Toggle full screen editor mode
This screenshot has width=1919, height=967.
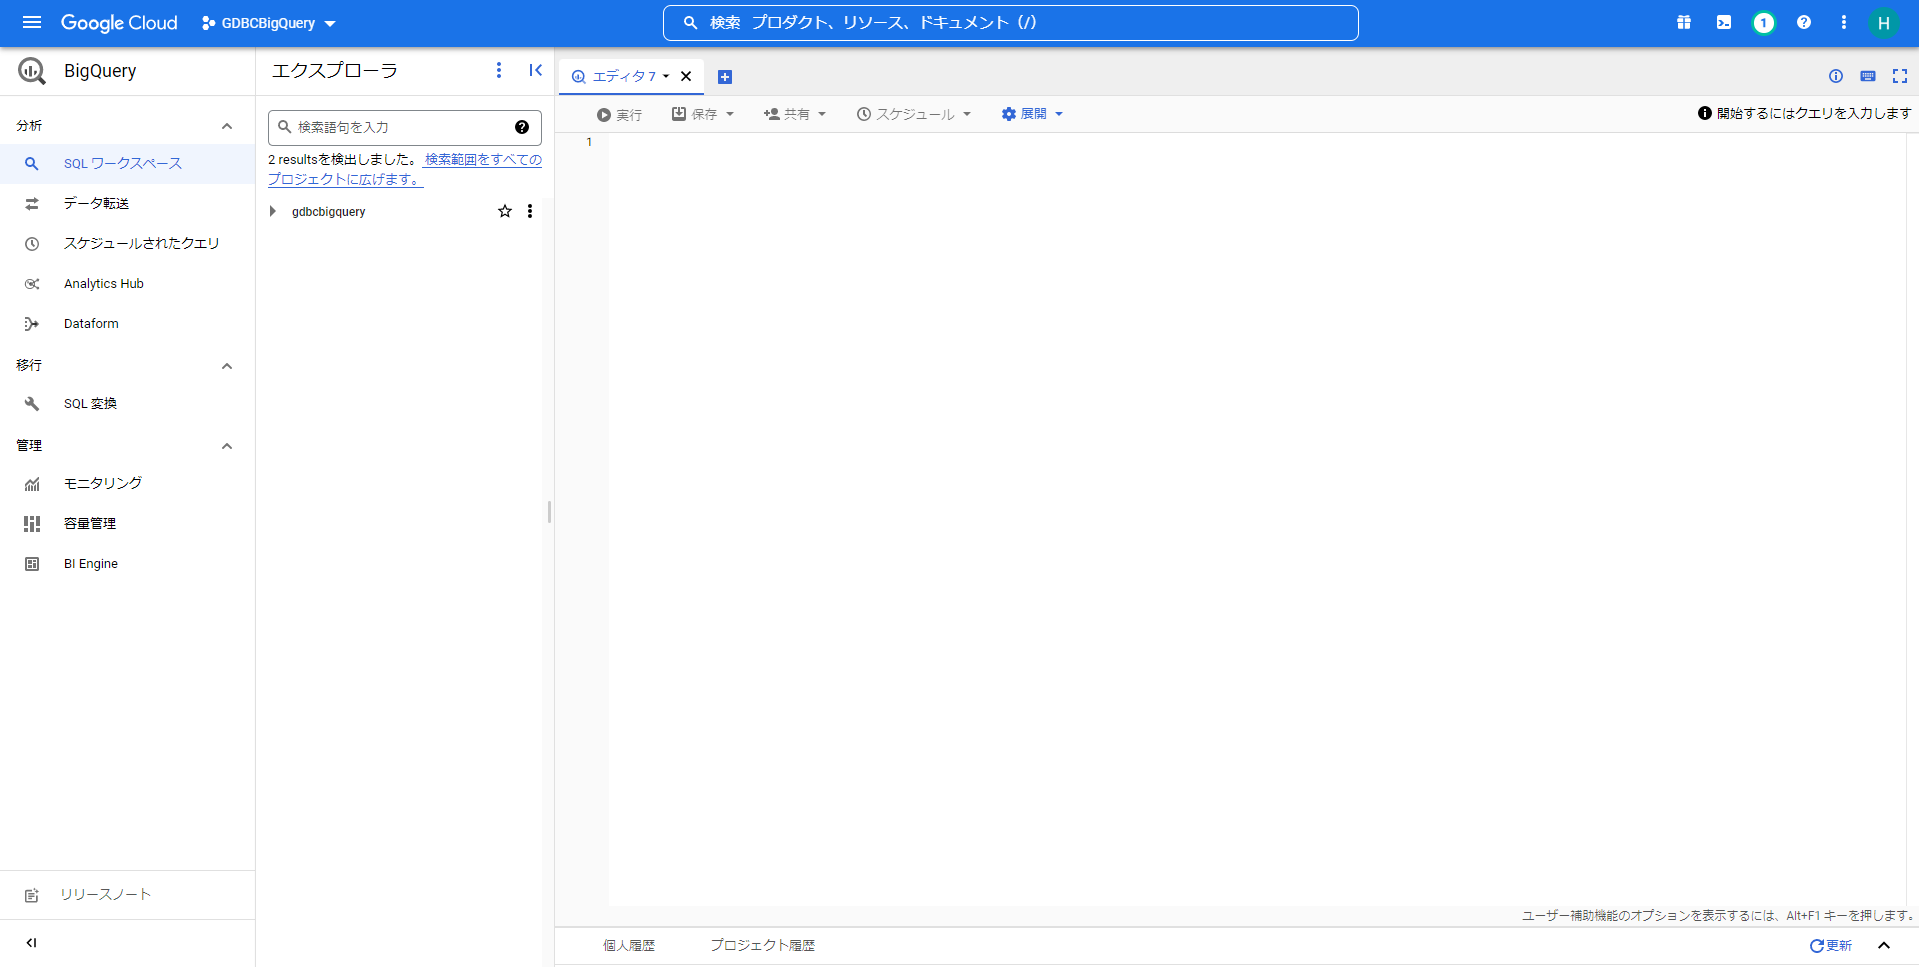click(x=1900, y=76)
